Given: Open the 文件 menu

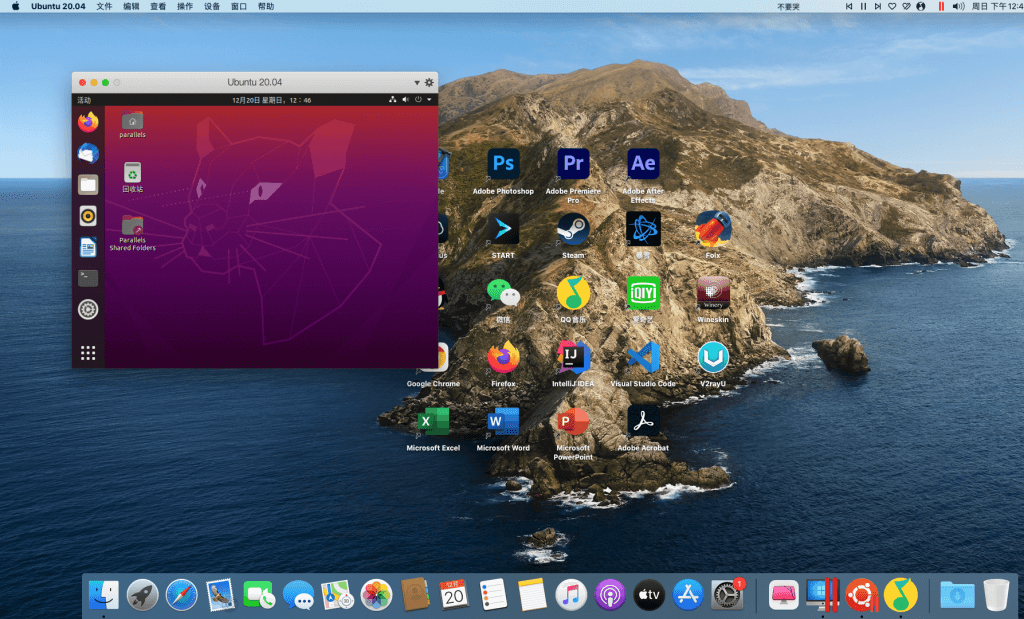Looking at the screenshot, I should coord(104,7).
